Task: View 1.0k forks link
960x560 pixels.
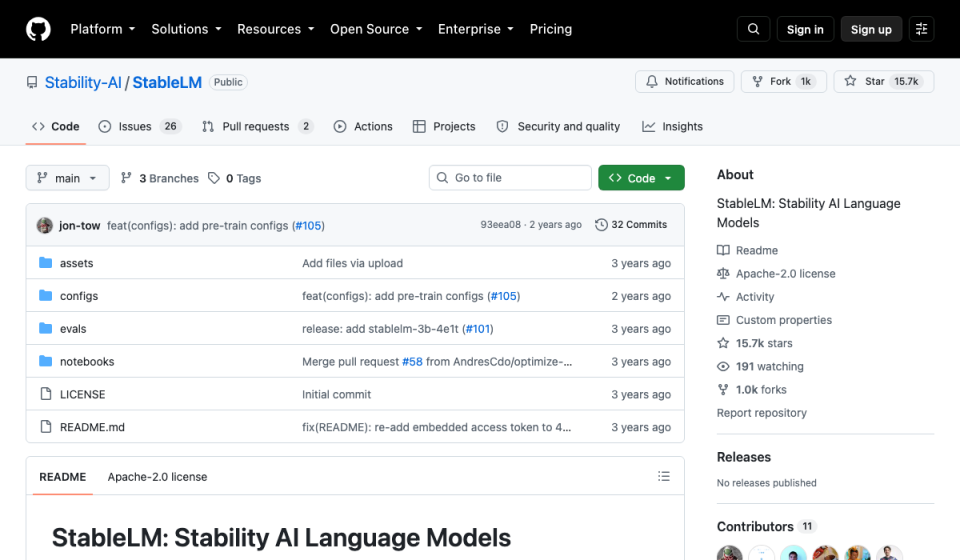Action: pos(752,390)
